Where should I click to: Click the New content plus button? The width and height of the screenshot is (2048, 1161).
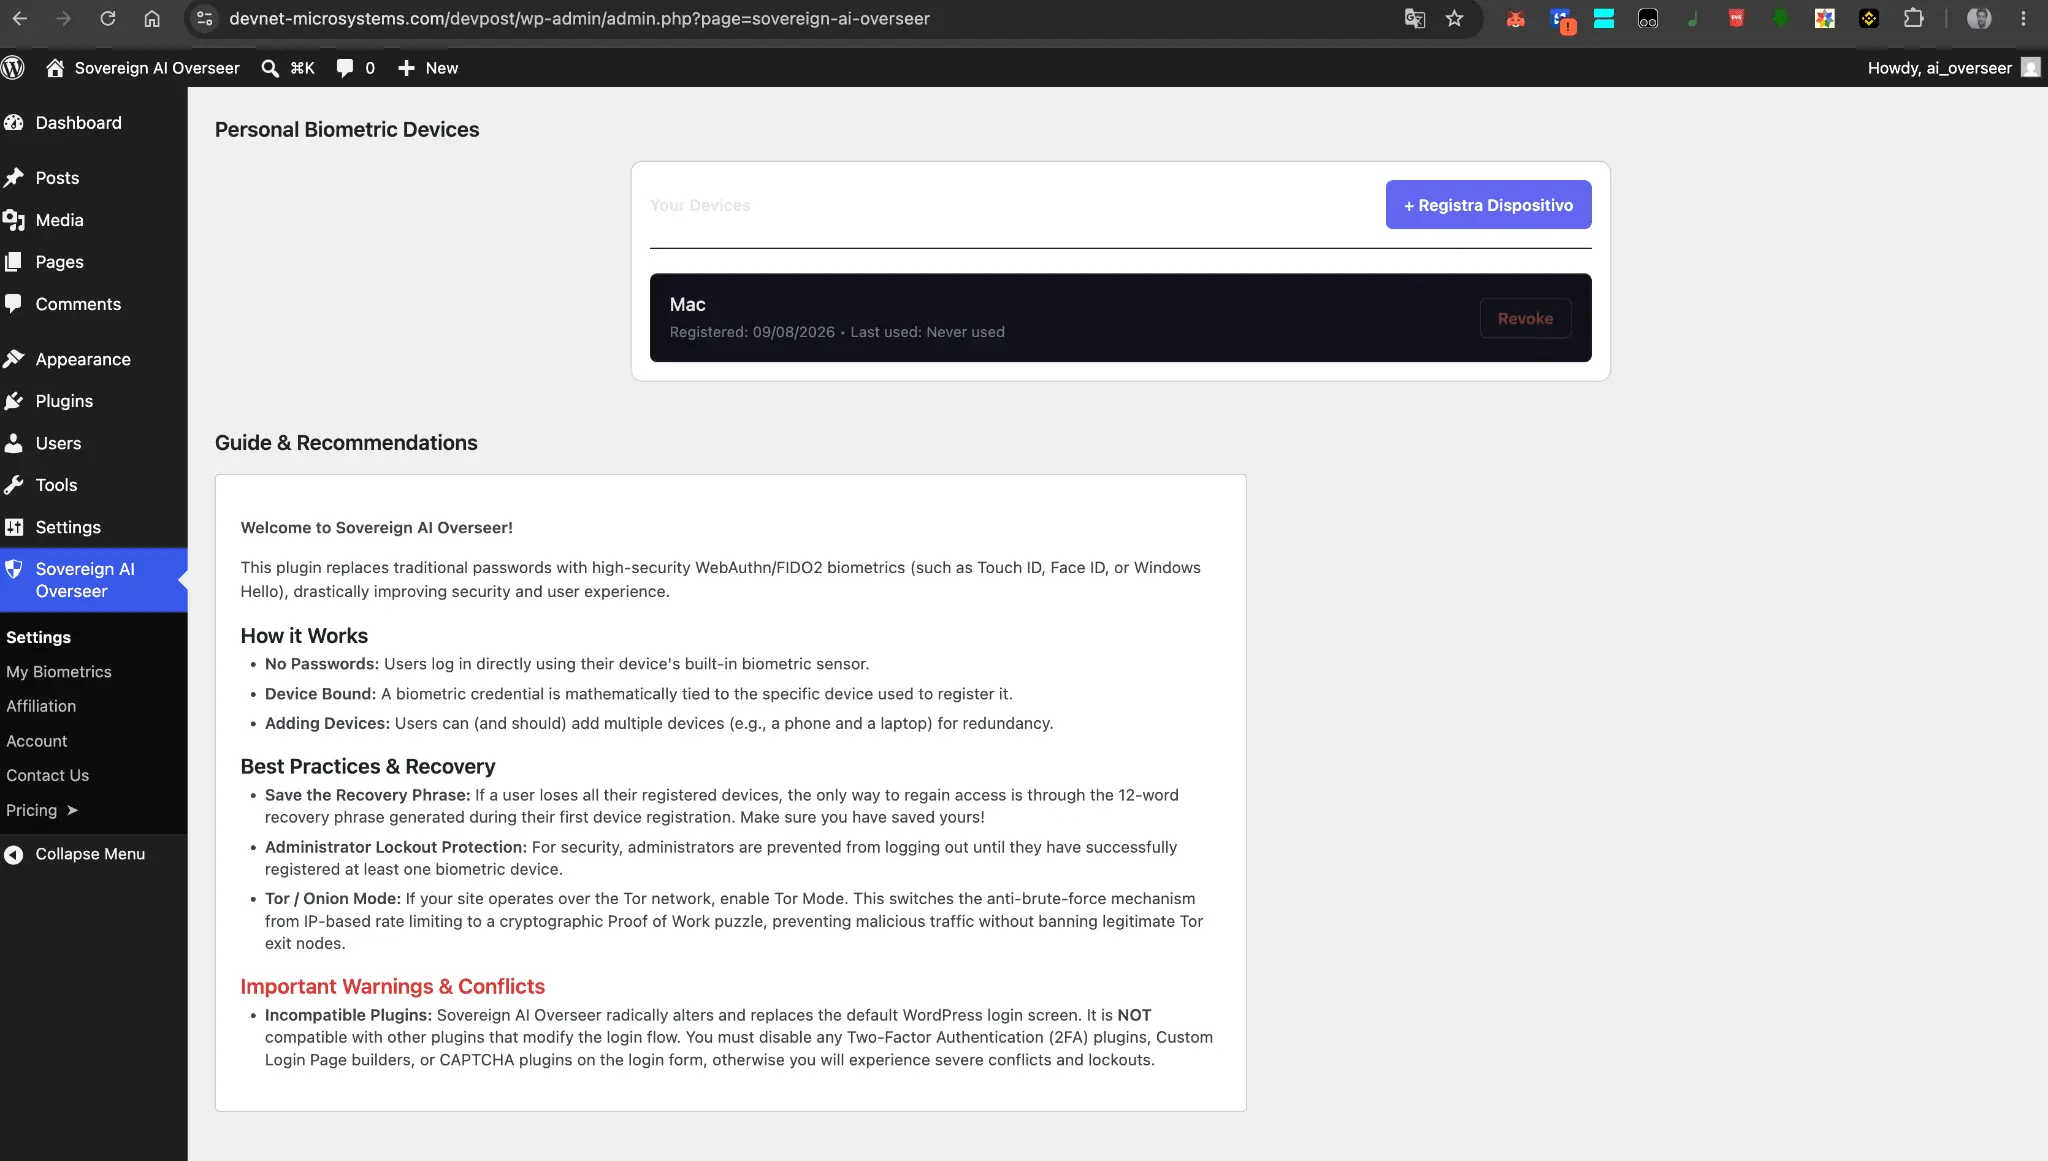(x=428, y=68)
